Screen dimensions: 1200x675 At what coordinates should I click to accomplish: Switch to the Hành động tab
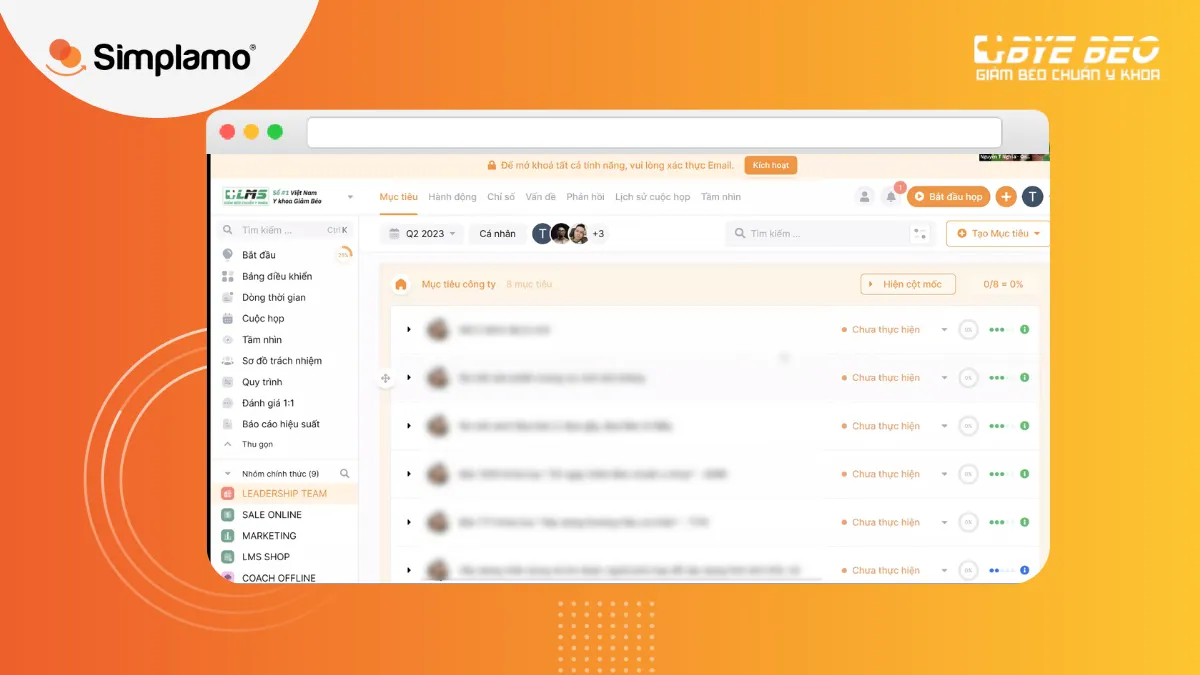click(452, 197)
